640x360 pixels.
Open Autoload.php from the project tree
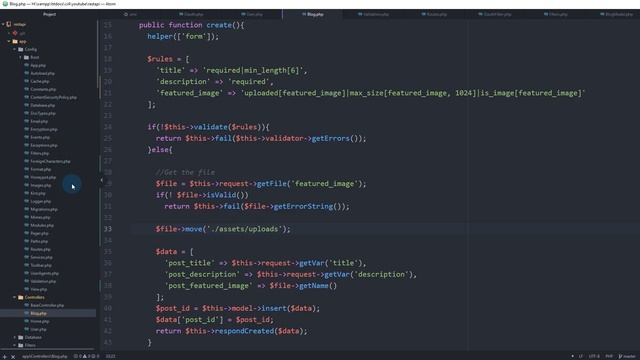(x=42, y=73)
